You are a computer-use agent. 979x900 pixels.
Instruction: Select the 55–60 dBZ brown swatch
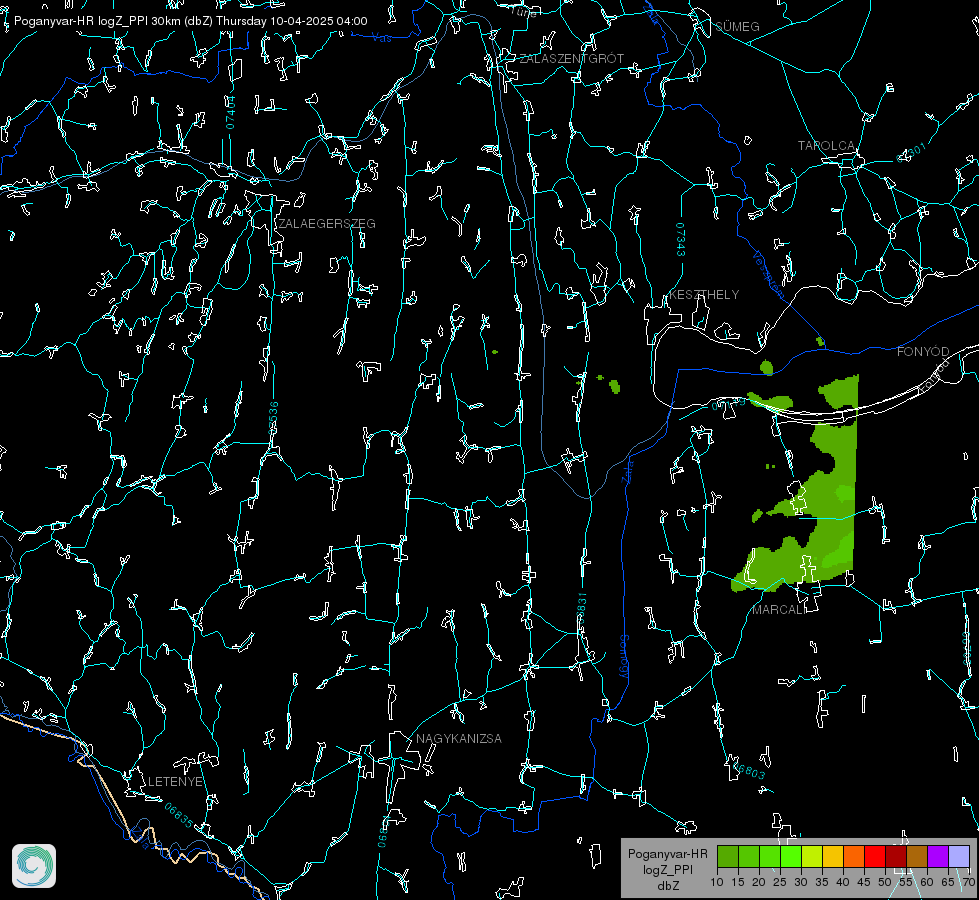(x=917, y=856)
